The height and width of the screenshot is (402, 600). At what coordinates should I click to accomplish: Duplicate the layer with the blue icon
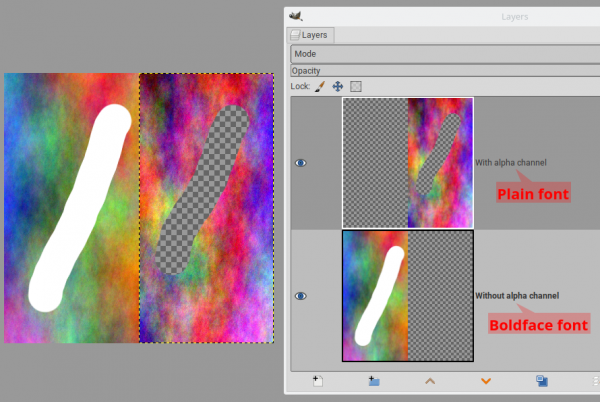tap(542, 381)
